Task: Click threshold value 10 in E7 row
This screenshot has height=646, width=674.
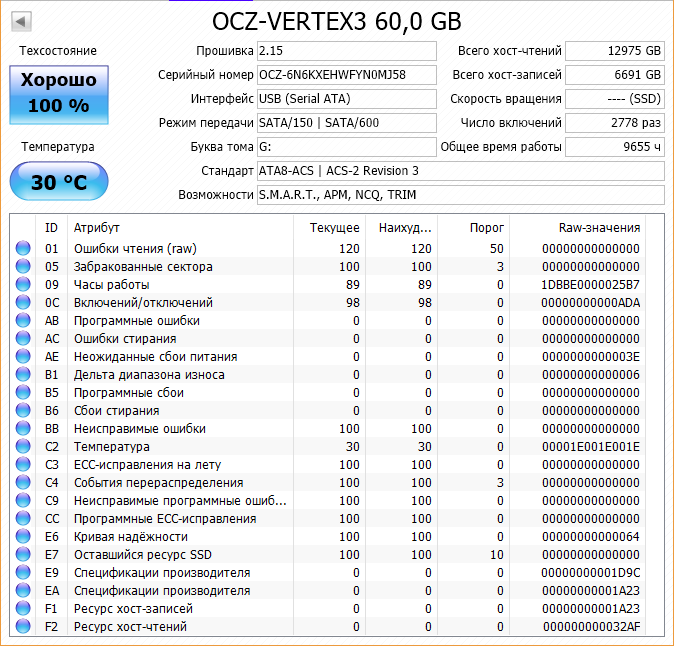Action: tap(496, 554)
